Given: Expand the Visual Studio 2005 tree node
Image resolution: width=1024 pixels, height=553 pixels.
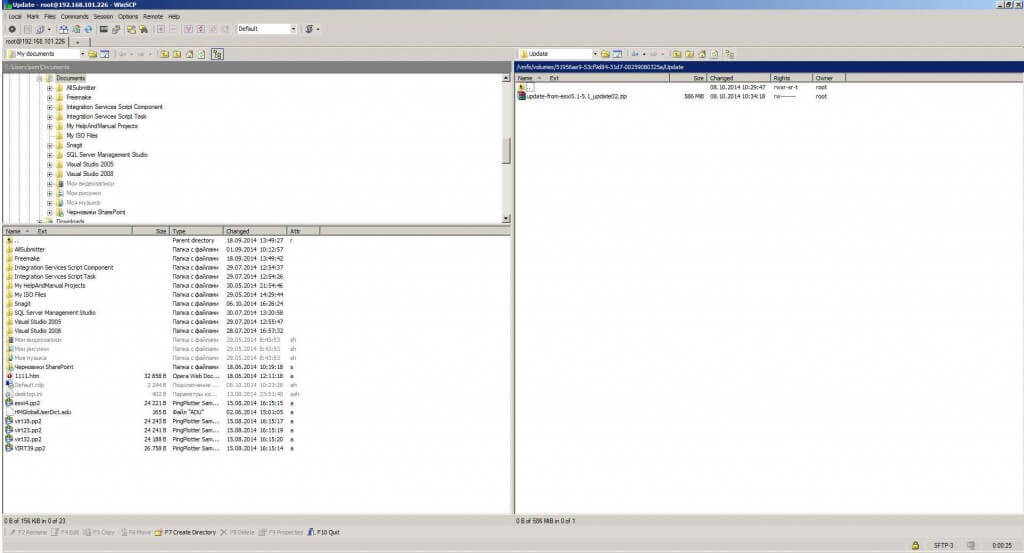Looking at the screenshot, I should click(50, 165).
